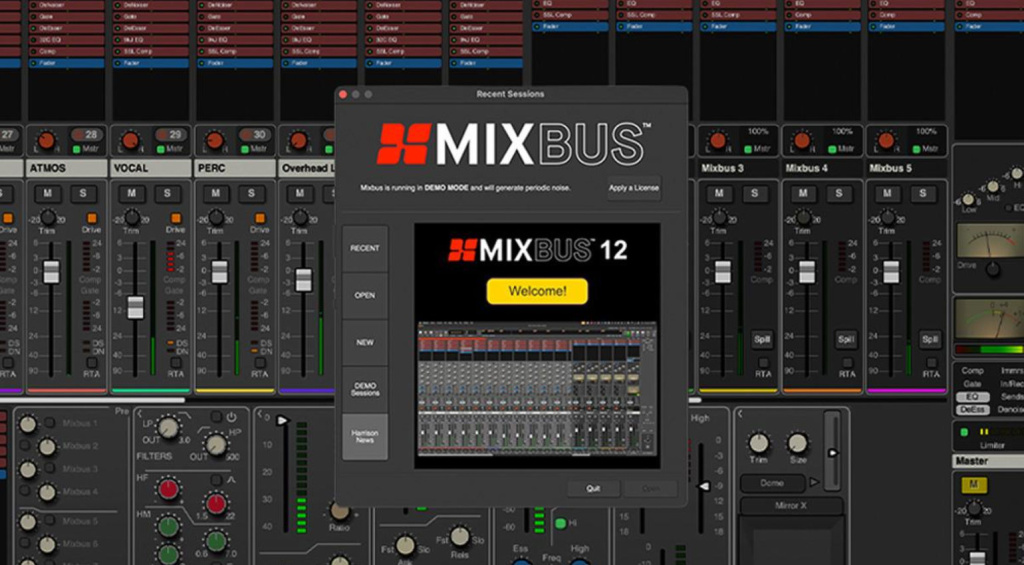Image resolution: width=1024 pixels, height=565 pixels.
Task: Click the master EQ Low knob
Action: point(968,200)
